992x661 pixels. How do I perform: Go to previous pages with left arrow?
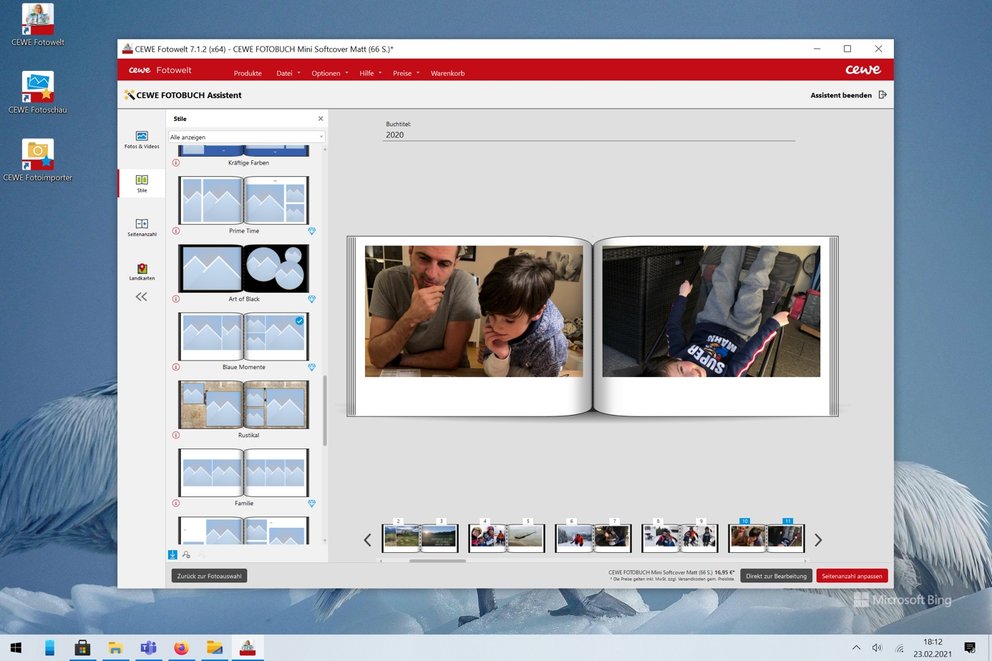pyautogui.click(x=368, y=540)
